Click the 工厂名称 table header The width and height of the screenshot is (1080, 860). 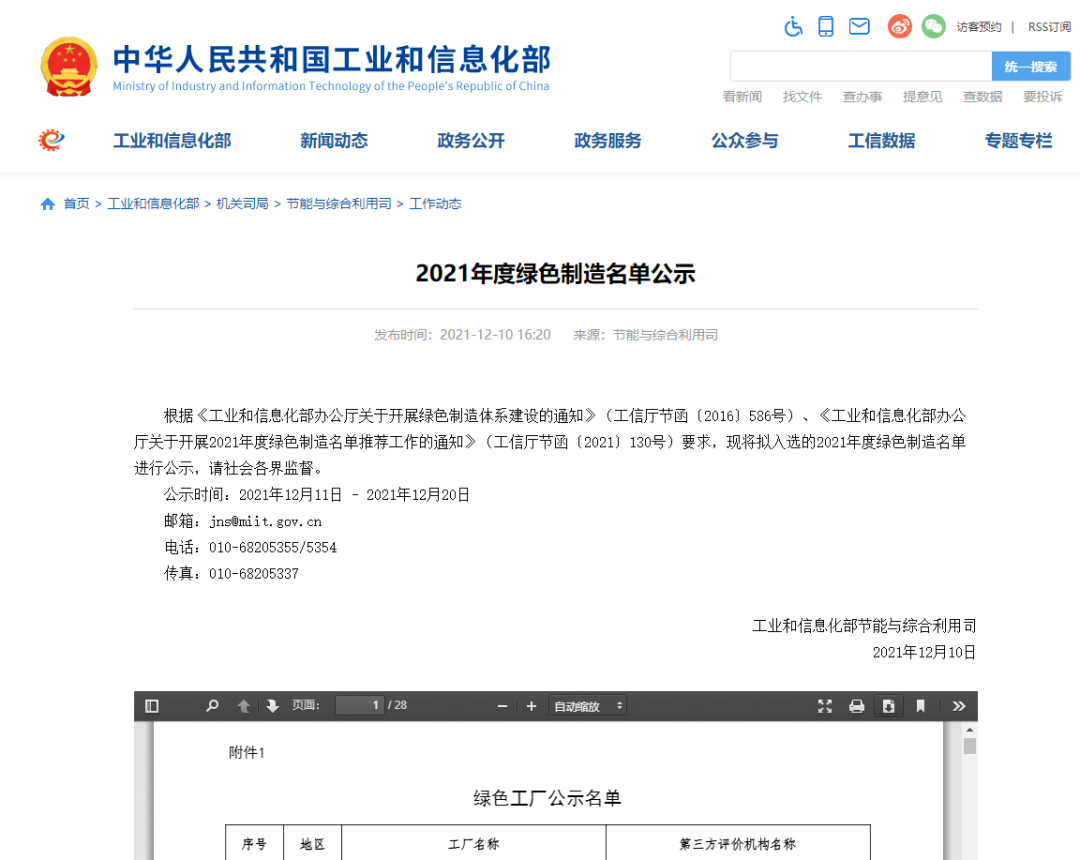tap(474, 844)
